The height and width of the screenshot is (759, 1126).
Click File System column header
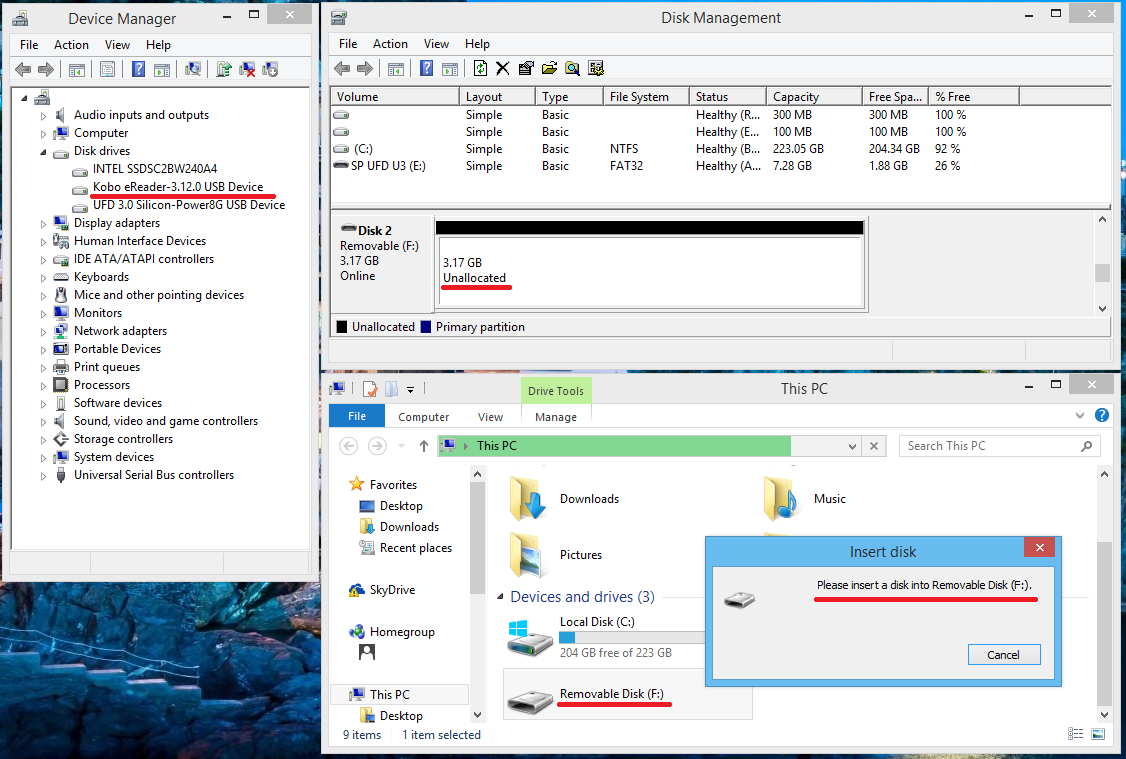click(646, 97)
